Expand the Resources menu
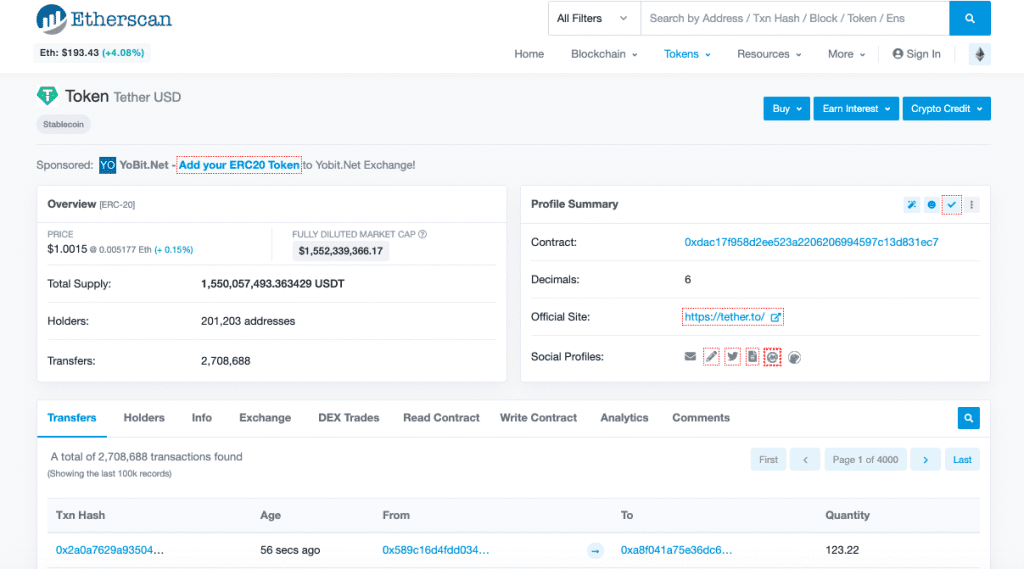 [769, 54]
